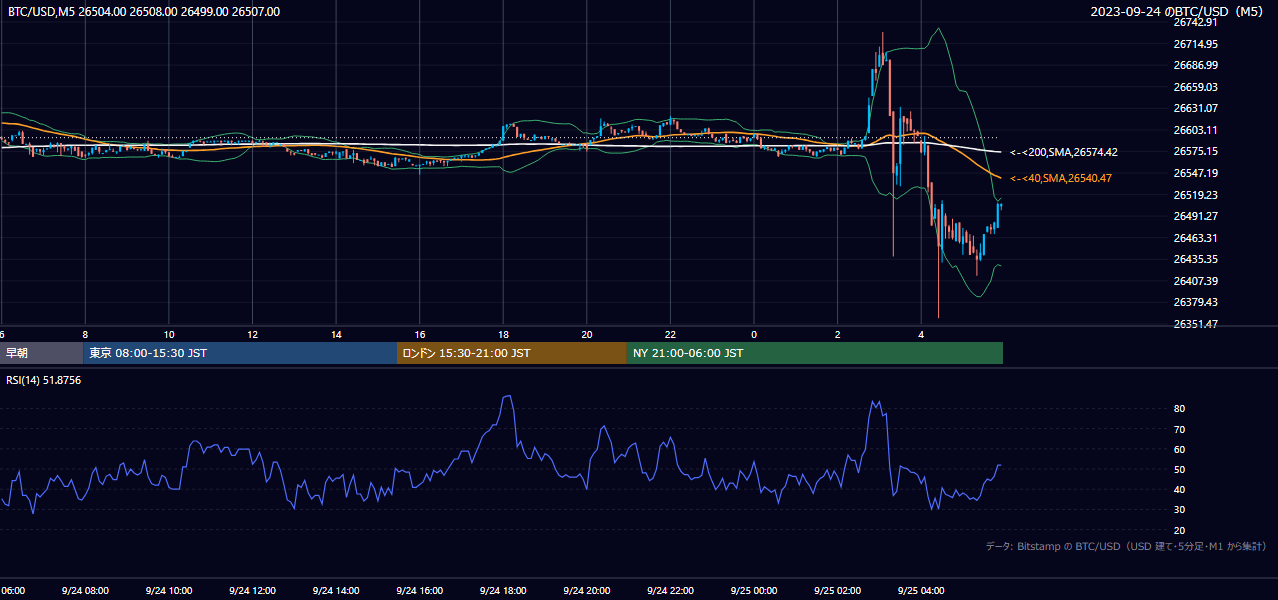Viewport: 1278px width, 600px height.
Task: Click price axis value 26519.23
Action: click(x=1195, y=195)
